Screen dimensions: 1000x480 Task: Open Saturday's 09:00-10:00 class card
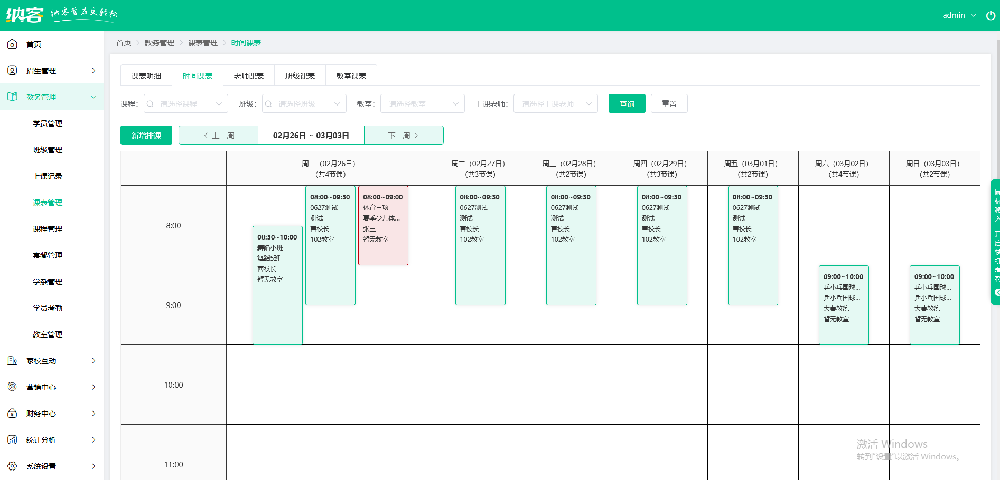point(844,305)
